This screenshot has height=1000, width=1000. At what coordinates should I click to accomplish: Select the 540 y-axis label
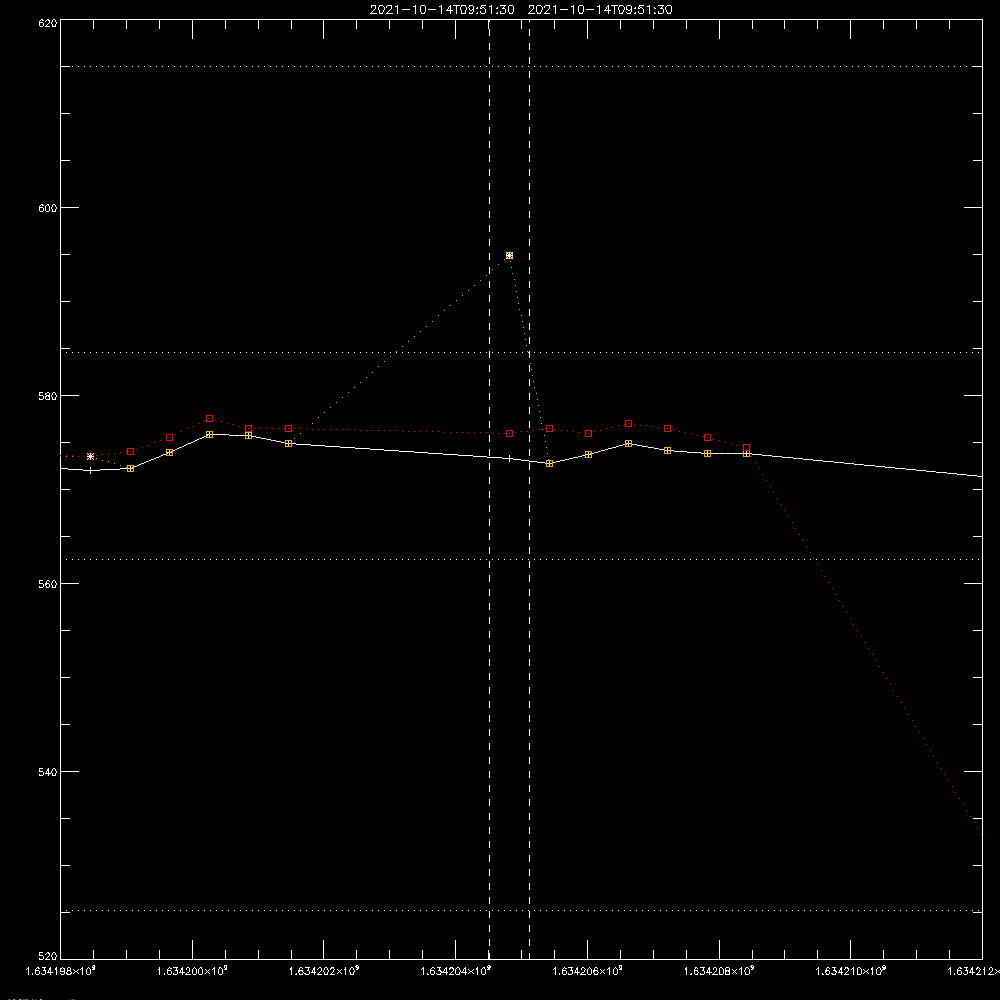[x=48, y=772]
